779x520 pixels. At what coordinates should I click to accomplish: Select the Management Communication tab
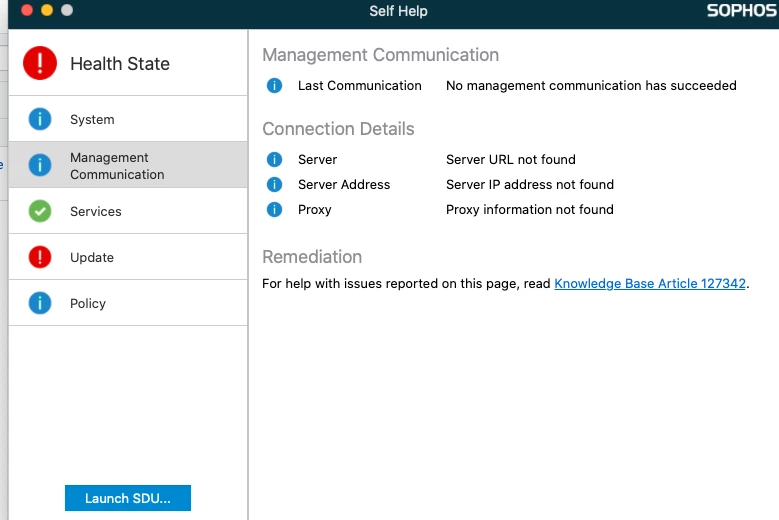click(116, 166)
